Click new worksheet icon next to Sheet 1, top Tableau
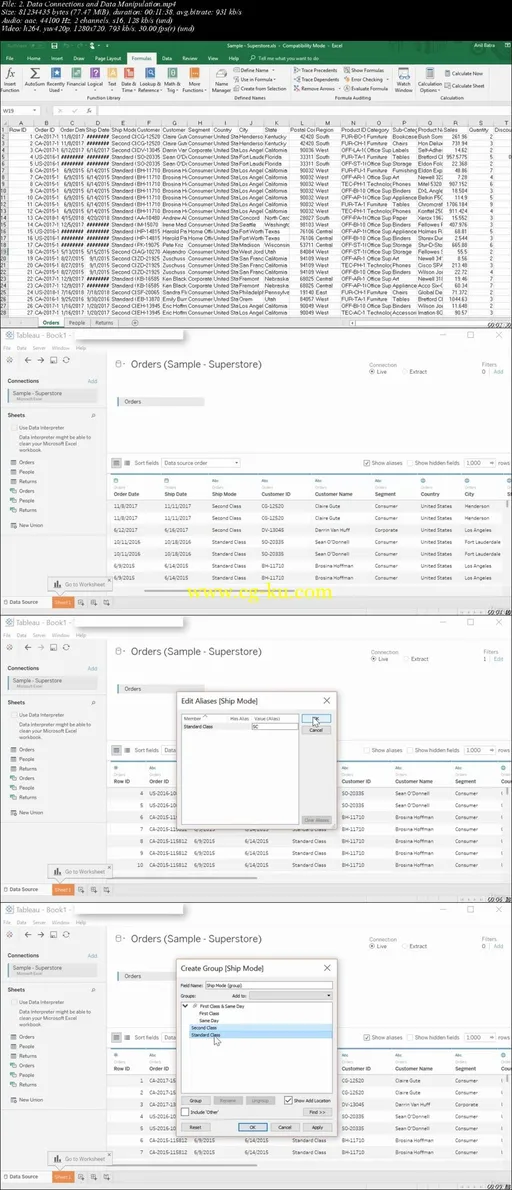512x1190 pixels. pos(82,603)
